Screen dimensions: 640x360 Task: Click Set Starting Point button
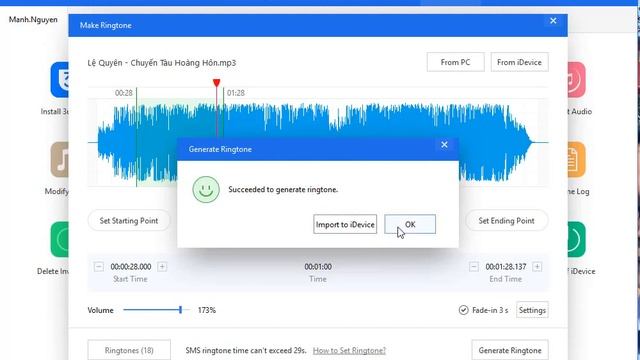coord(129,220)
